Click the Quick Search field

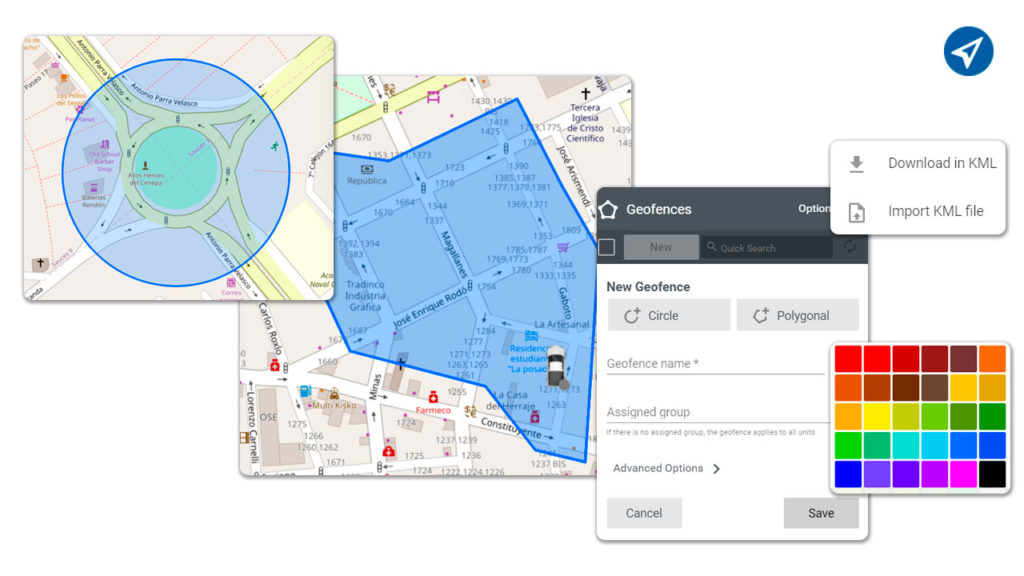(767, 248)
